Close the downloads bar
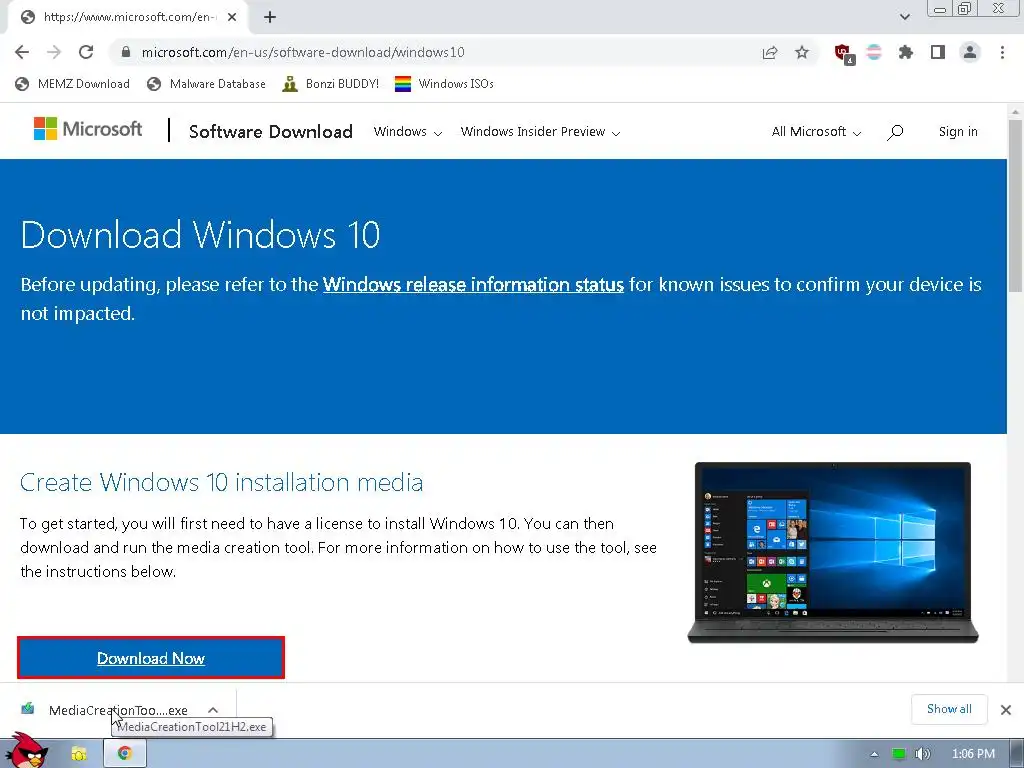The width and height of the screenshot is (1024, 768). 1006,709
